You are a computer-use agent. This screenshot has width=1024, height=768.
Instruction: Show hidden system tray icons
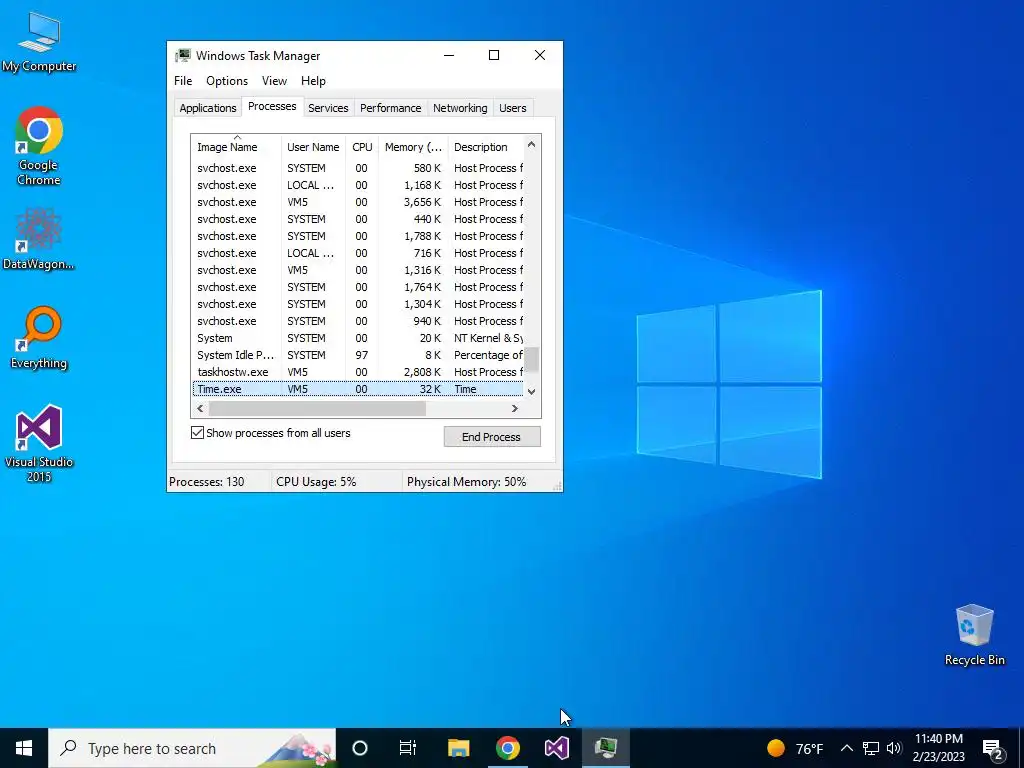pos(846,748)
